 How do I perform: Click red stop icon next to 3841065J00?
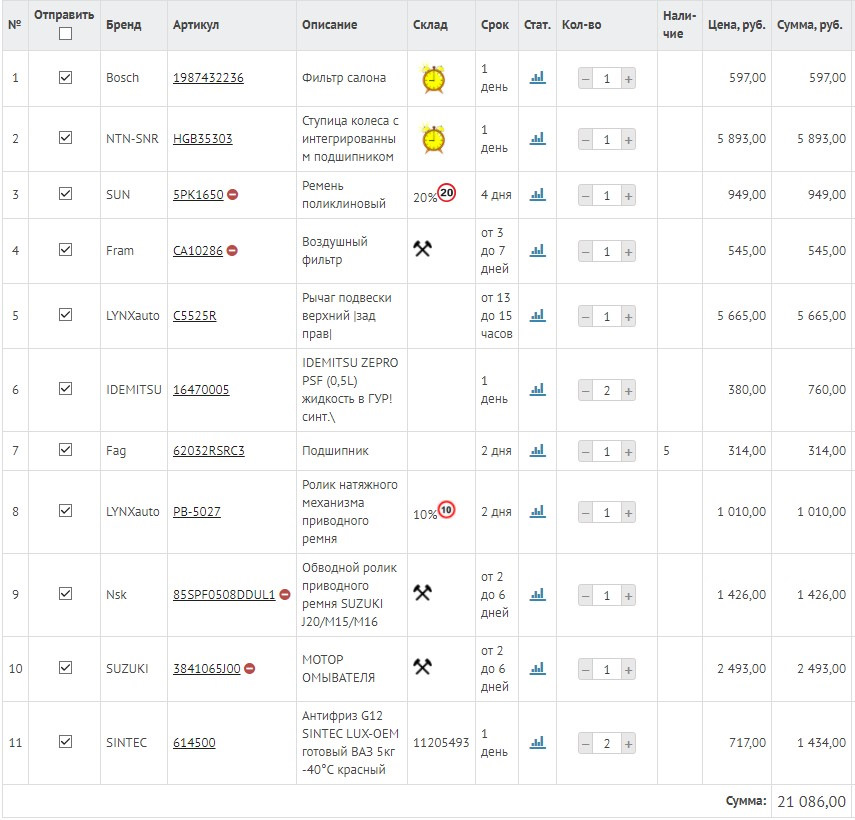[x=250, y=668]
